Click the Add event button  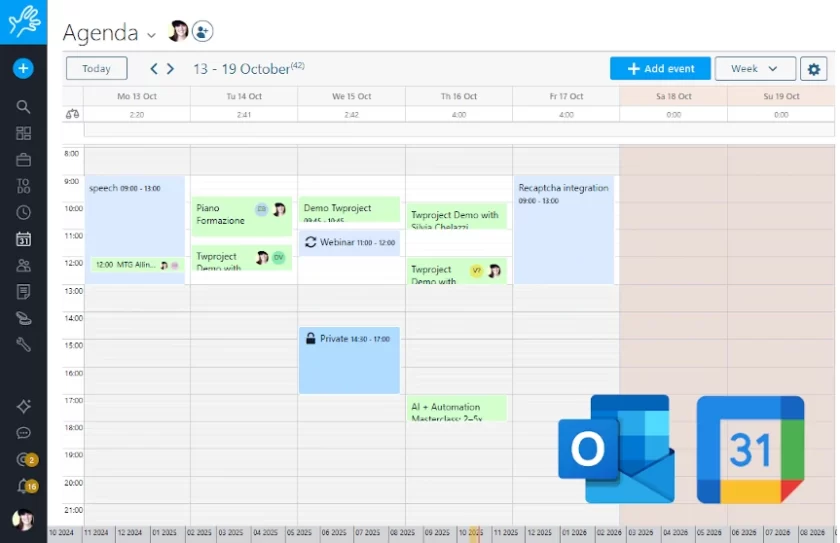click(x=660, y=69)
